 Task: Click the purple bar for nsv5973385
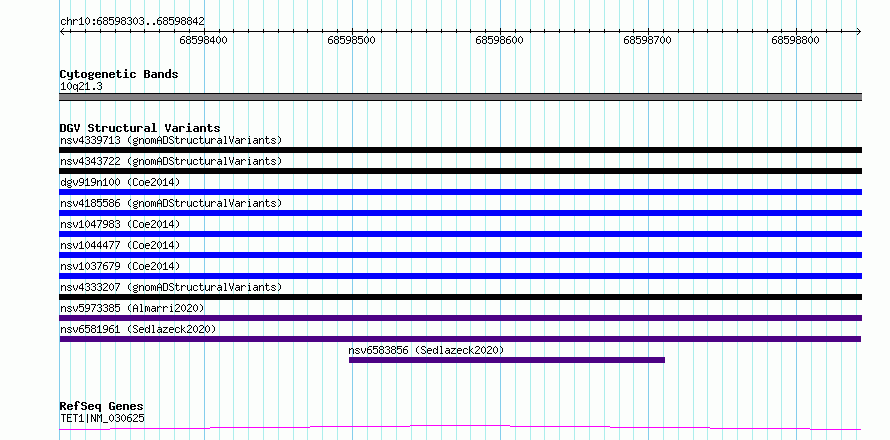click(x=460, y=318)
